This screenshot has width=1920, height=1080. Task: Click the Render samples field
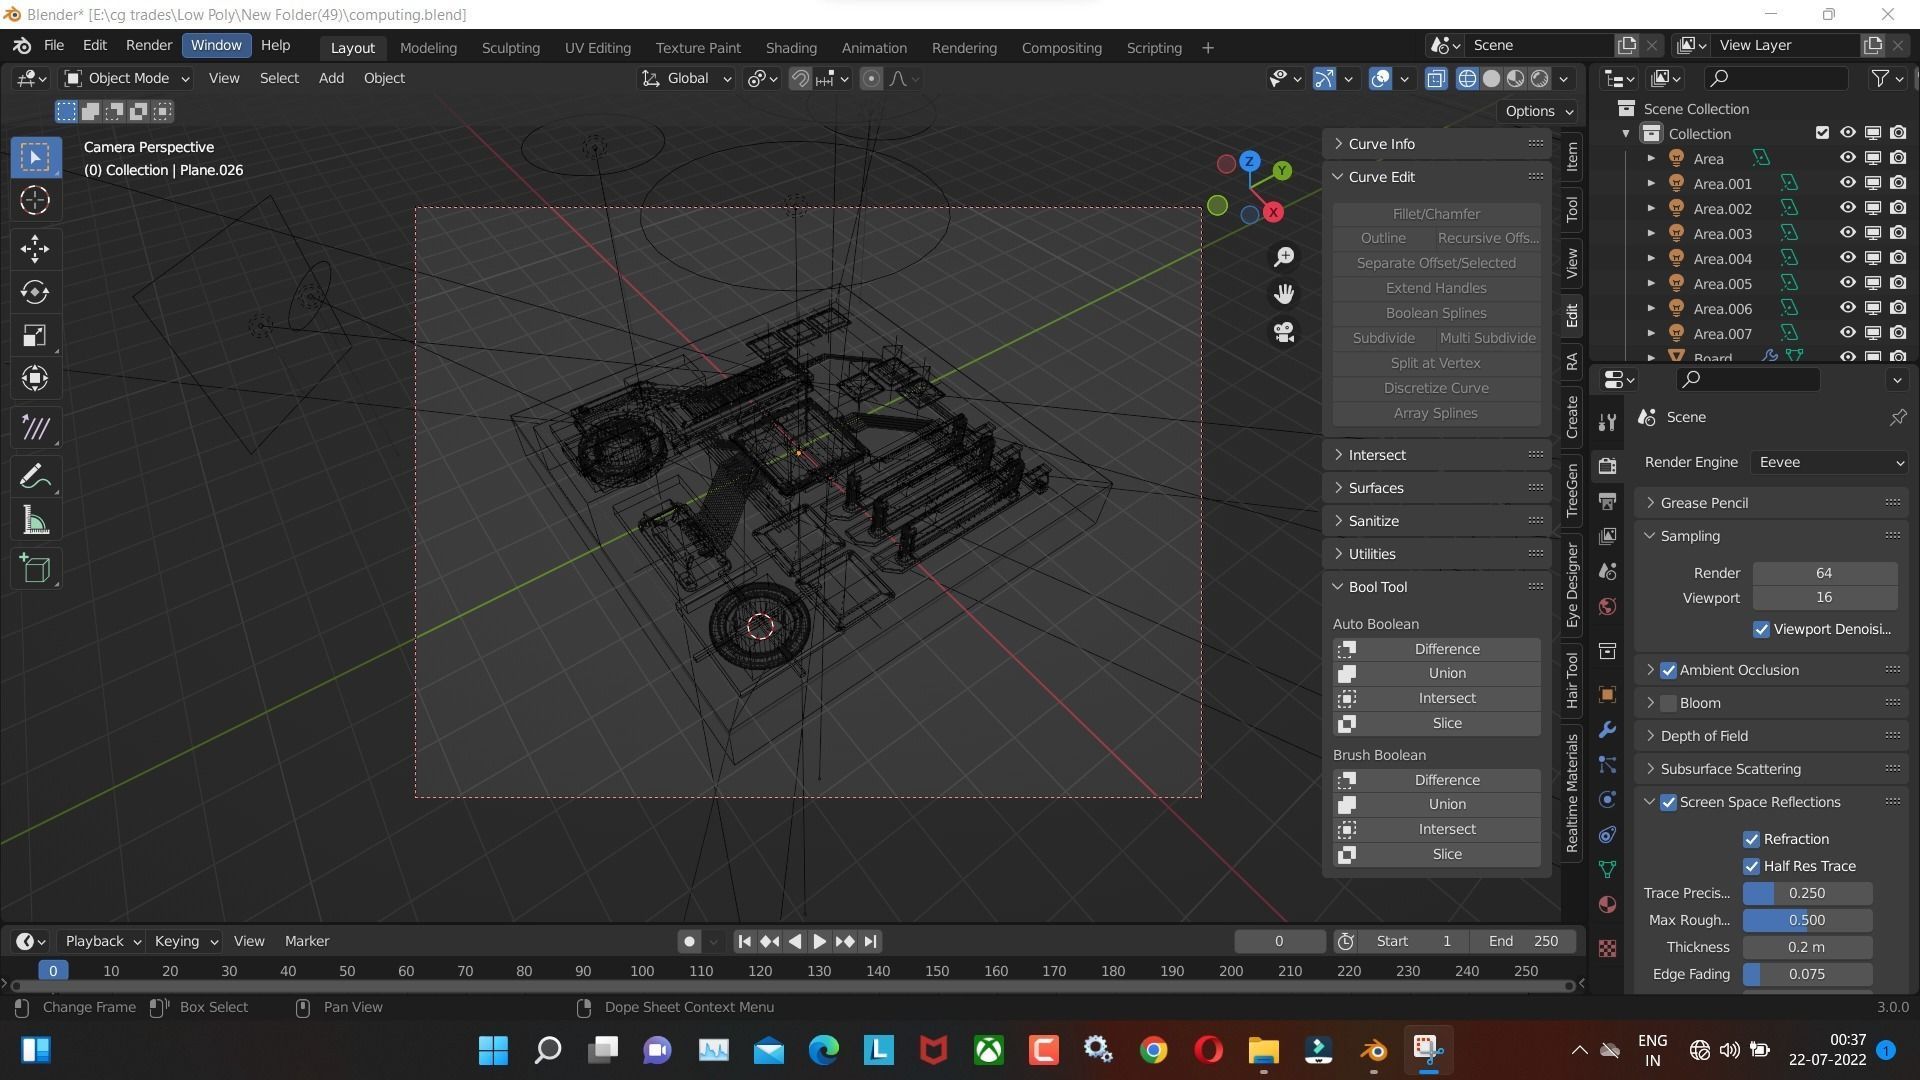pos(1824,573)
